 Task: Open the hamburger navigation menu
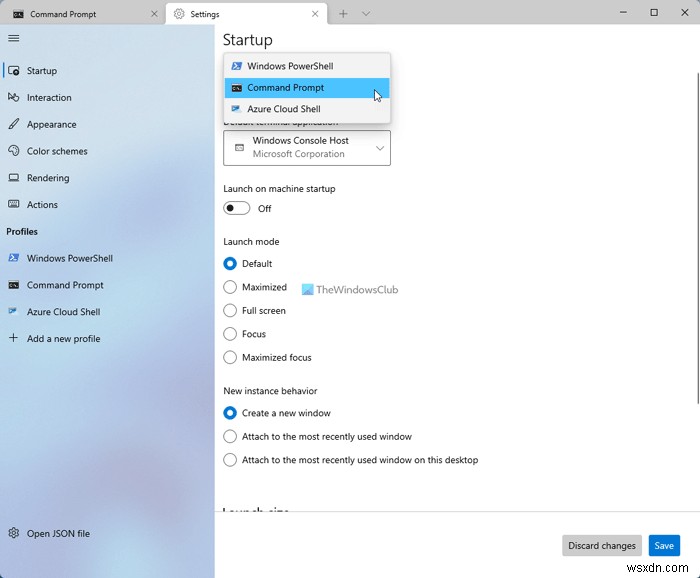point(13,38)
